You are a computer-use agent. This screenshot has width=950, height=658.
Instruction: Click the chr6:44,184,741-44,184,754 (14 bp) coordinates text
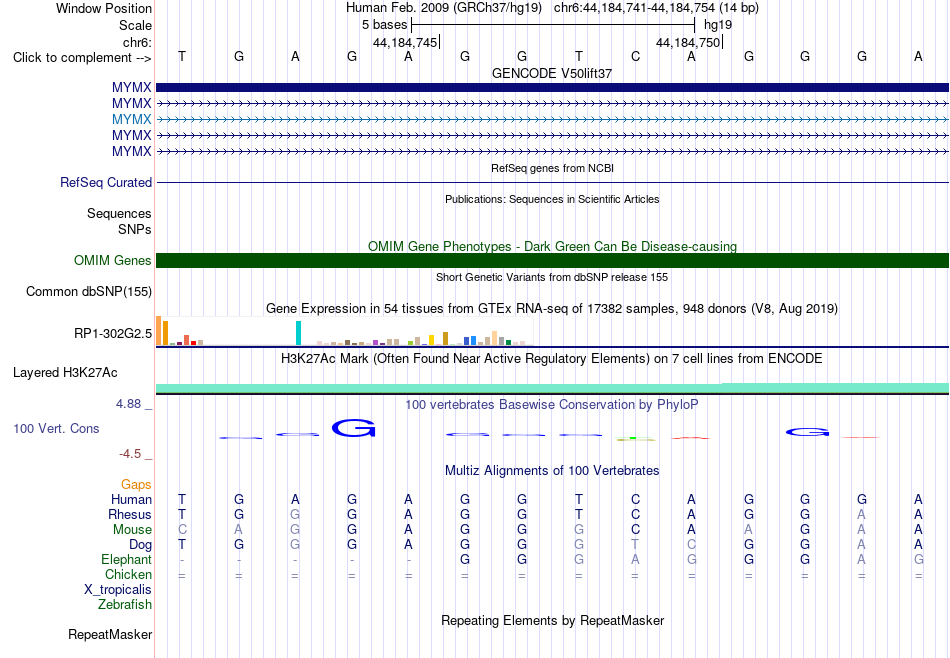click(656, 8)
